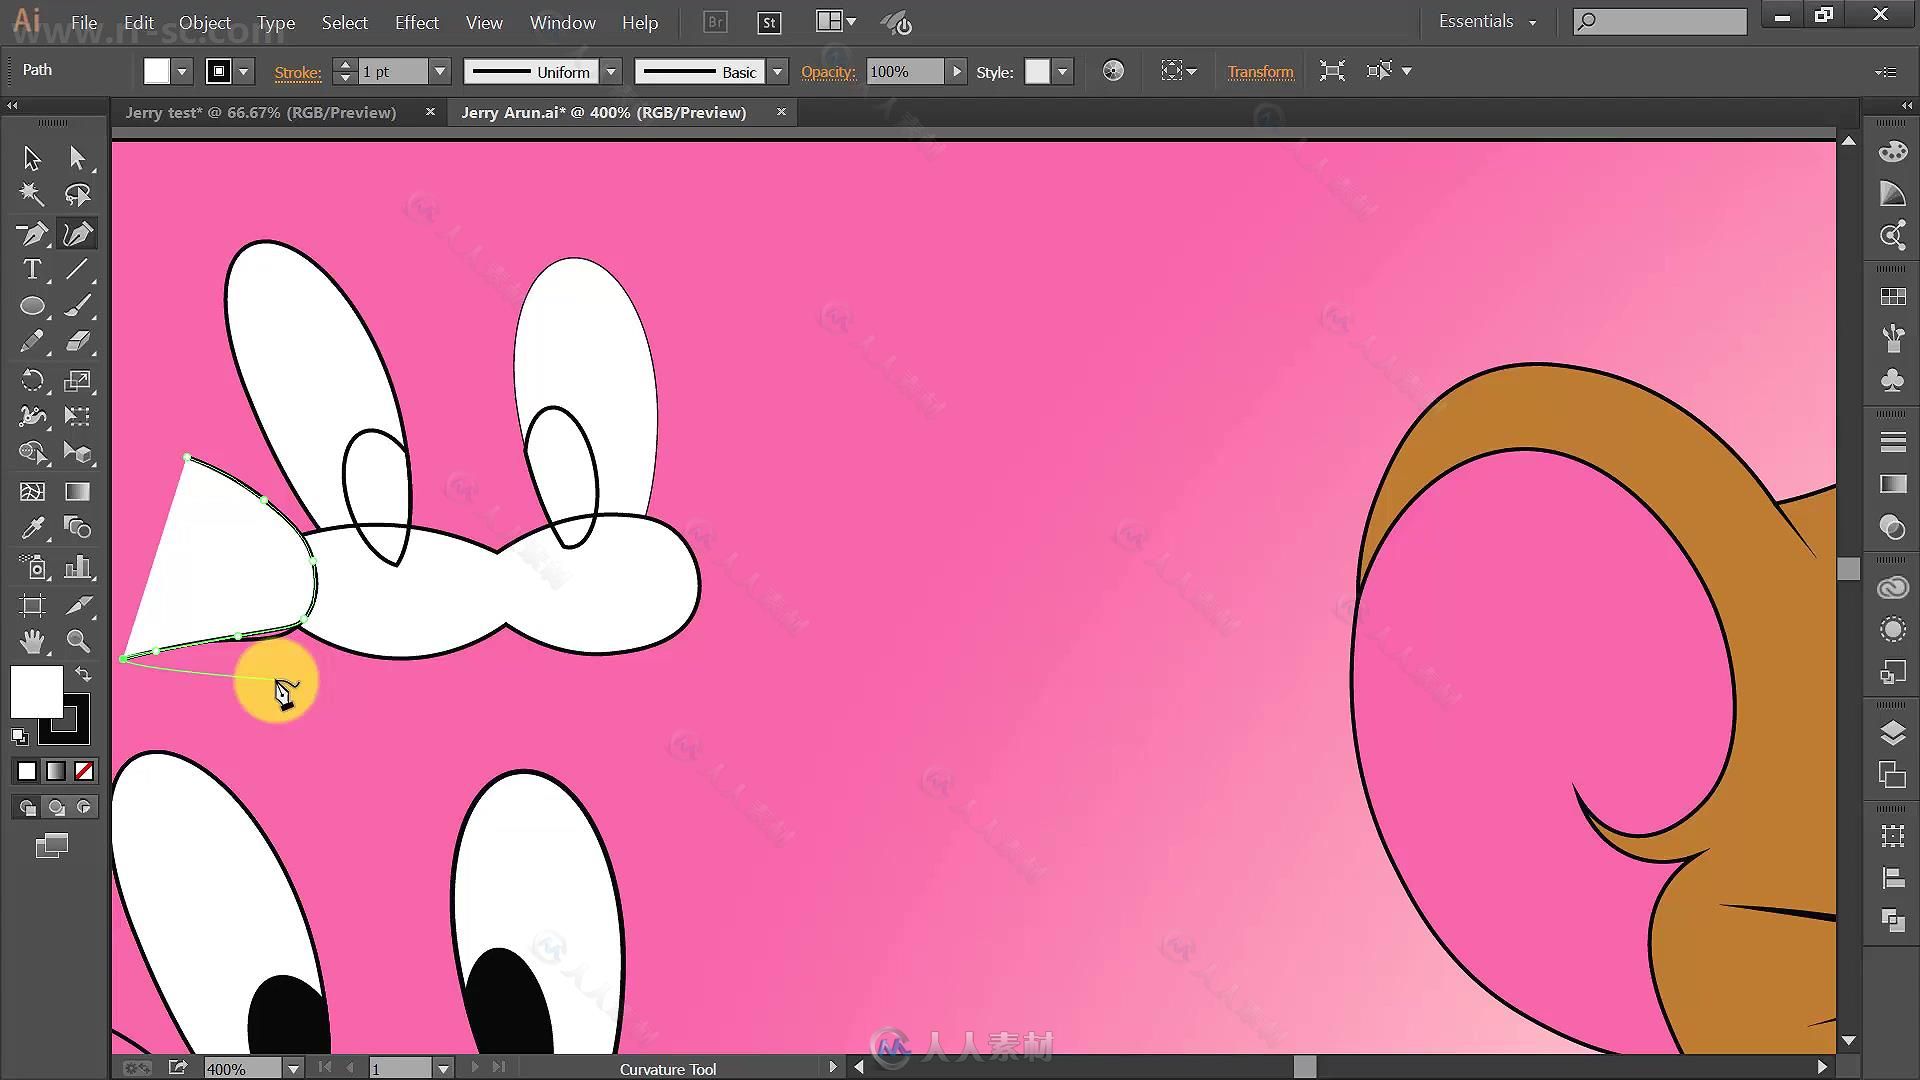Screen dimensions: 1920x1080
Task: Enable Draw Behind mode
Action: tap(56, 807)
